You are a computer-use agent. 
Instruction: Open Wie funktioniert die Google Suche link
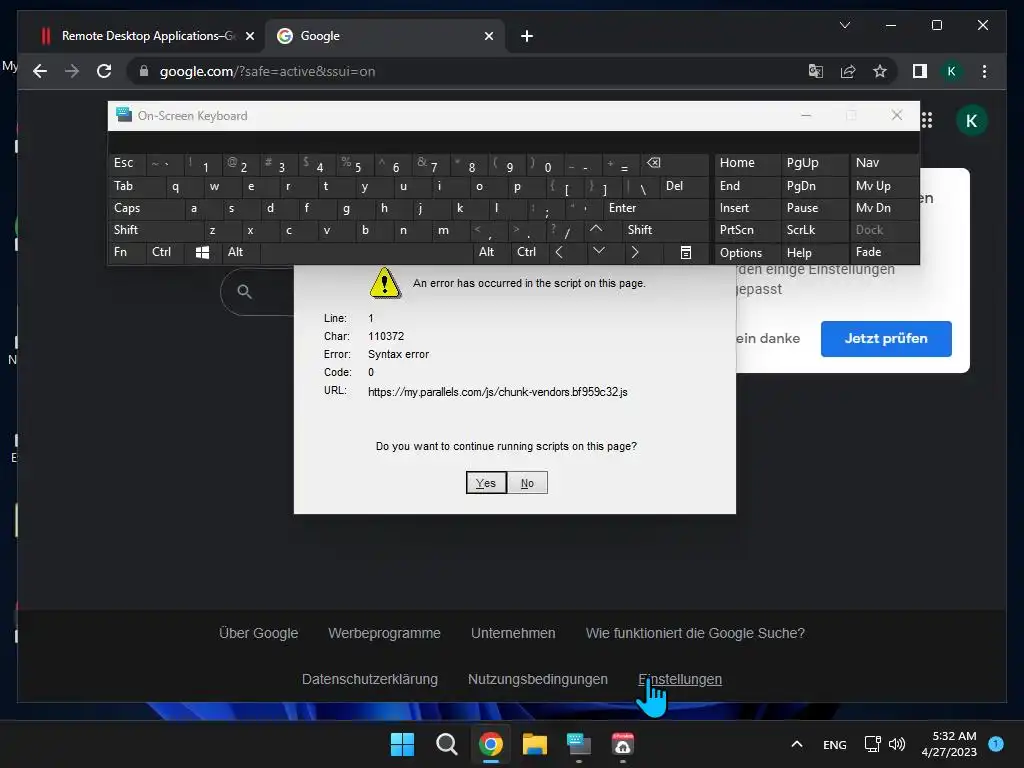[695, 633]
